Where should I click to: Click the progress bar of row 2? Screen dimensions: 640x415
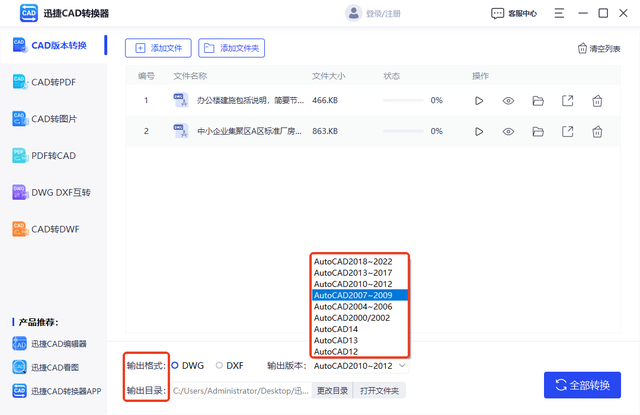click(403, 131)
